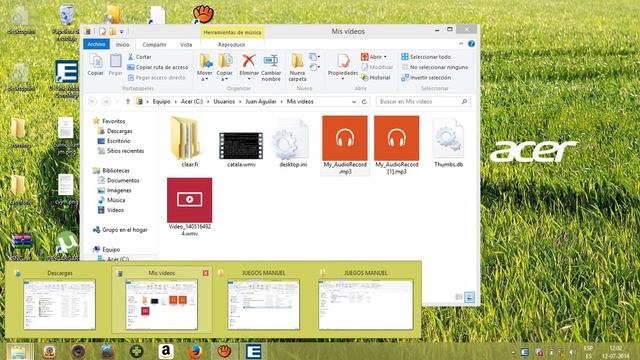Expand the Abrir dropdown arrow
Screen dimensions: 640x360
(x=385, y=57)
